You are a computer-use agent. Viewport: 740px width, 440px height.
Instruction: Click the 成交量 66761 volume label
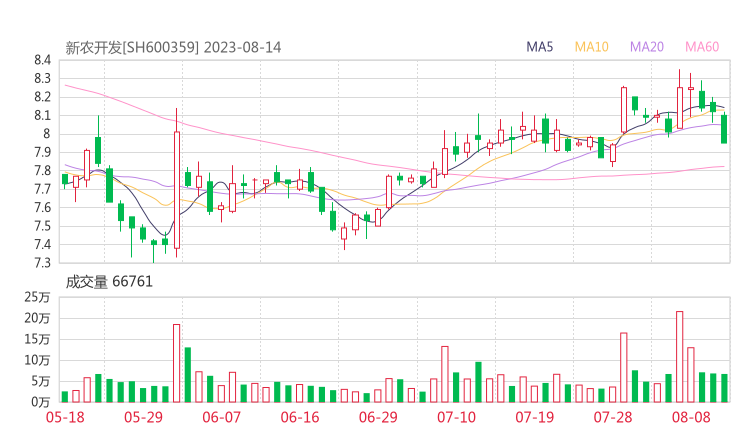(109, 282)
